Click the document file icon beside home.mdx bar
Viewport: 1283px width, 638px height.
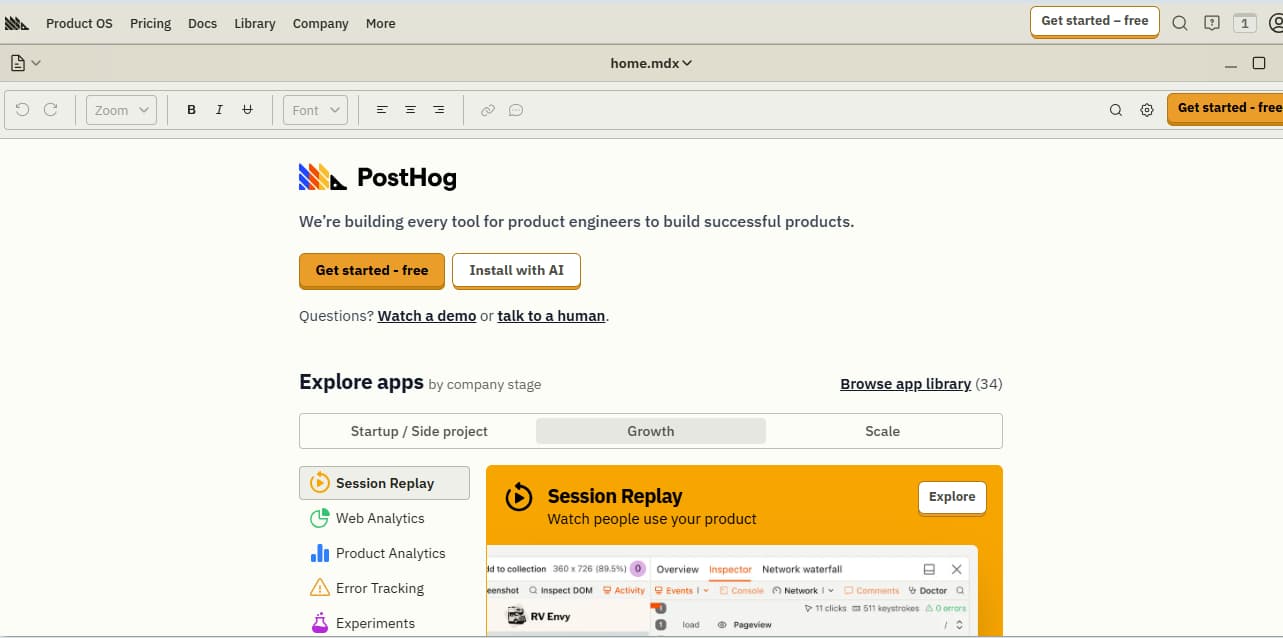[x=18, y=63]
